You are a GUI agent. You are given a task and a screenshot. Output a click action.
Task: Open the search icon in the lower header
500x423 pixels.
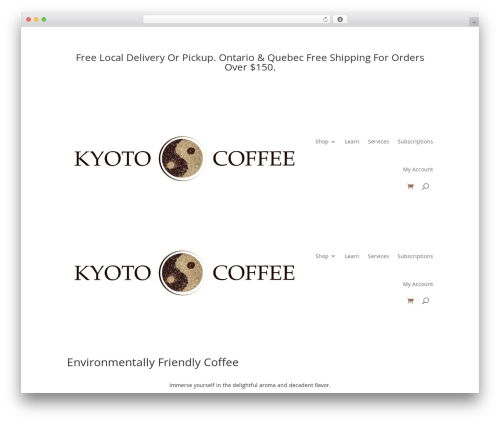(425, 301)
